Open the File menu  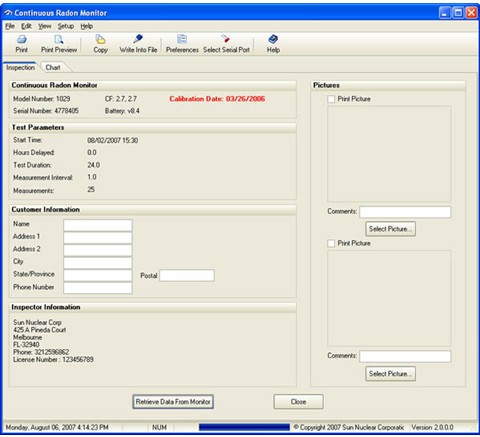[x=10, y=26]
